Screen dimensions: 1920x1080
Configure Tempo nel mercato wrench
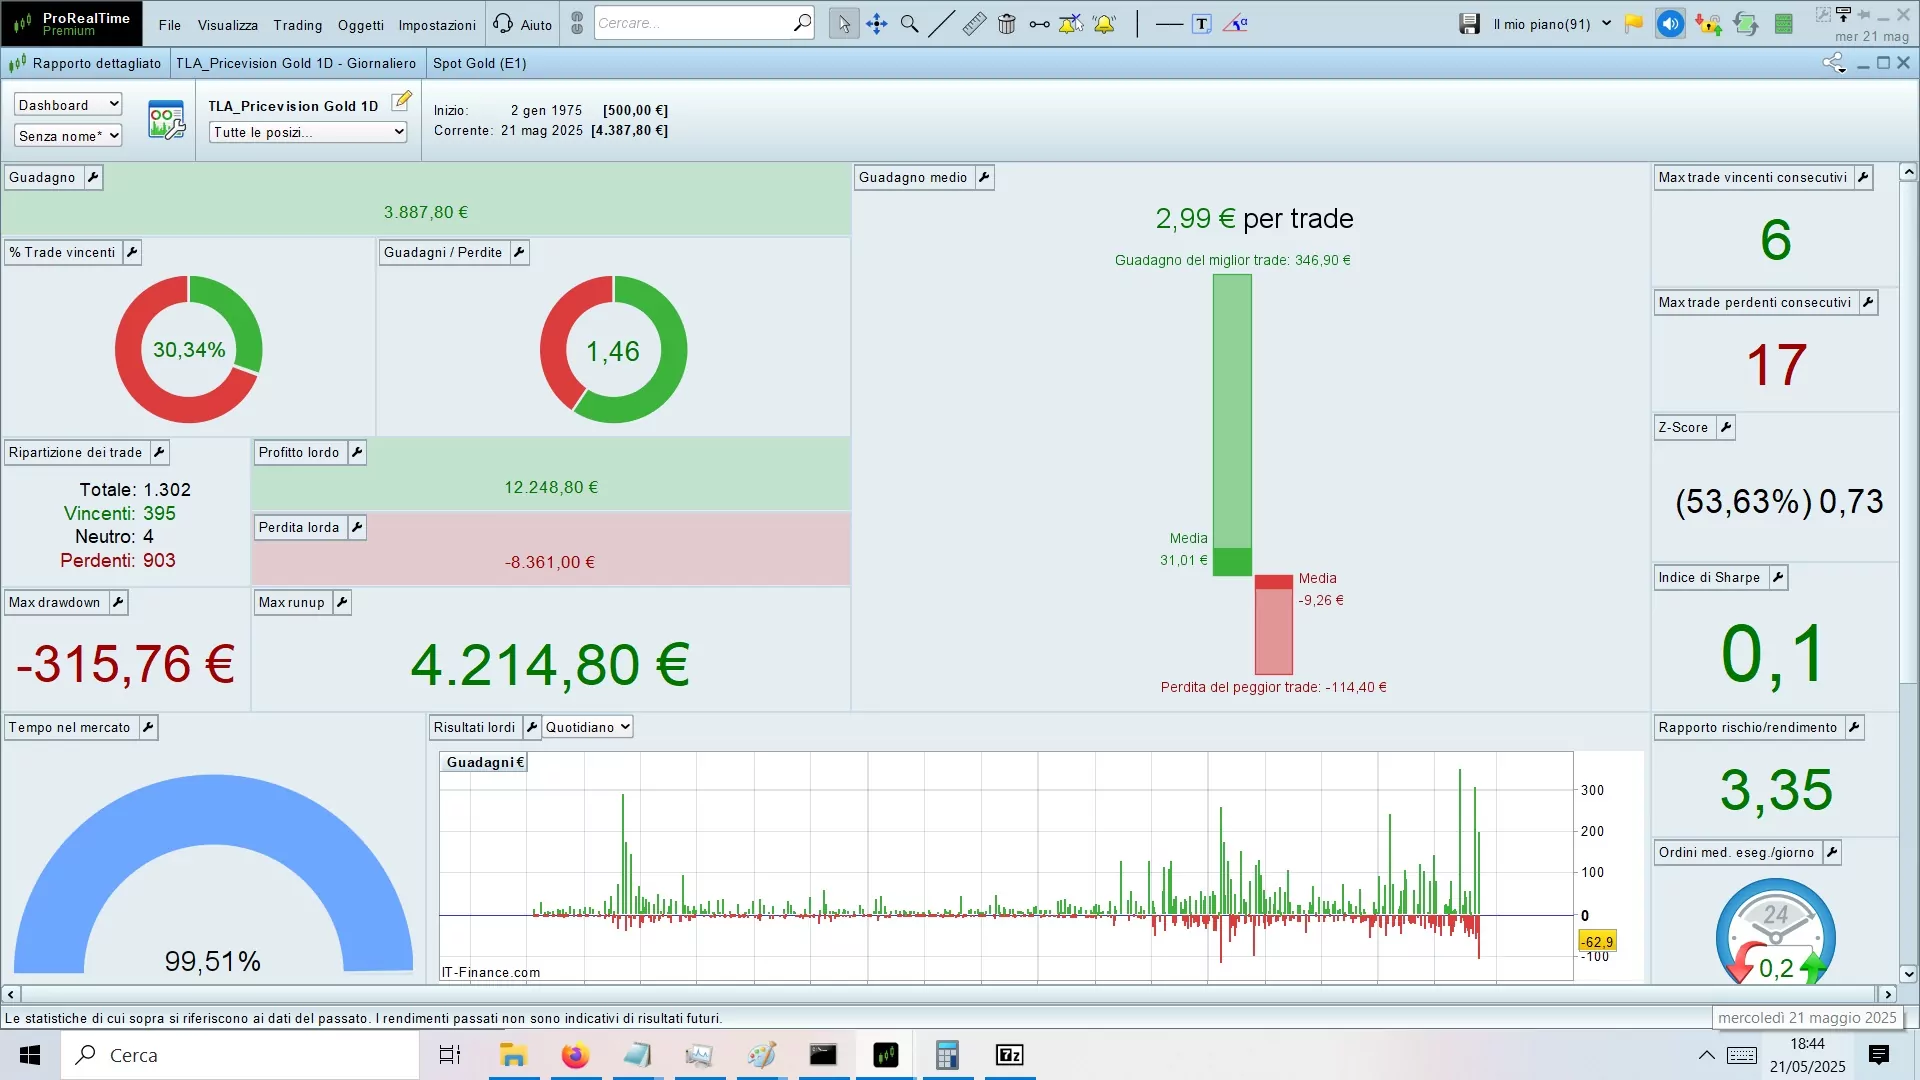coord(148,728)
